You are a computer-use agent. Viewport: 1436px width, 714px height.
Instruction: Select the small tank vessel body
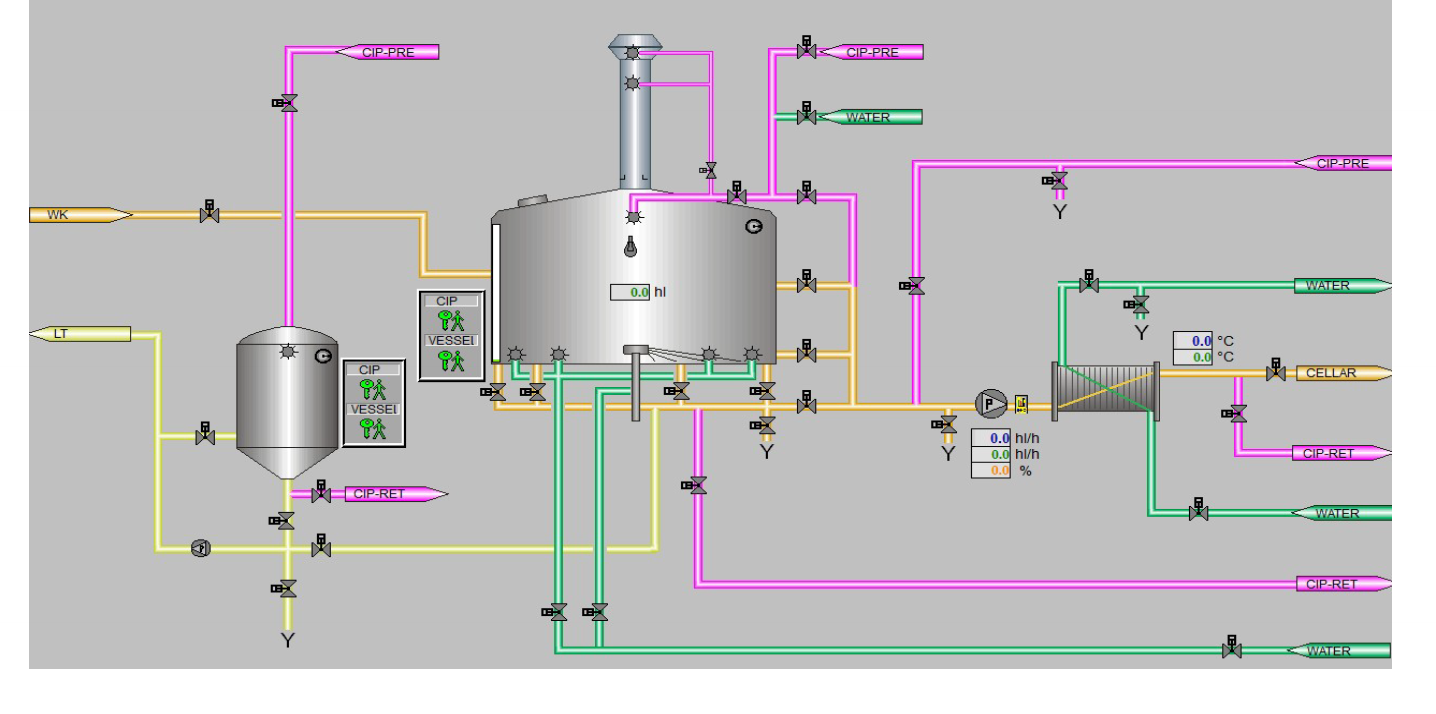pos(286,405)
